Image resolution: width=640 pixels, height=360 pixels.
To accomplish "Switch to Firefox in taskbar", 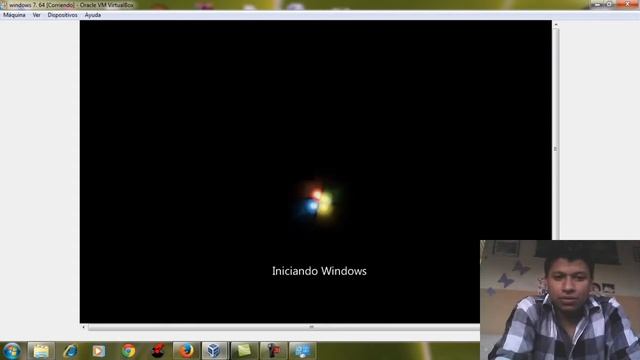I will (x=187, y=351).
